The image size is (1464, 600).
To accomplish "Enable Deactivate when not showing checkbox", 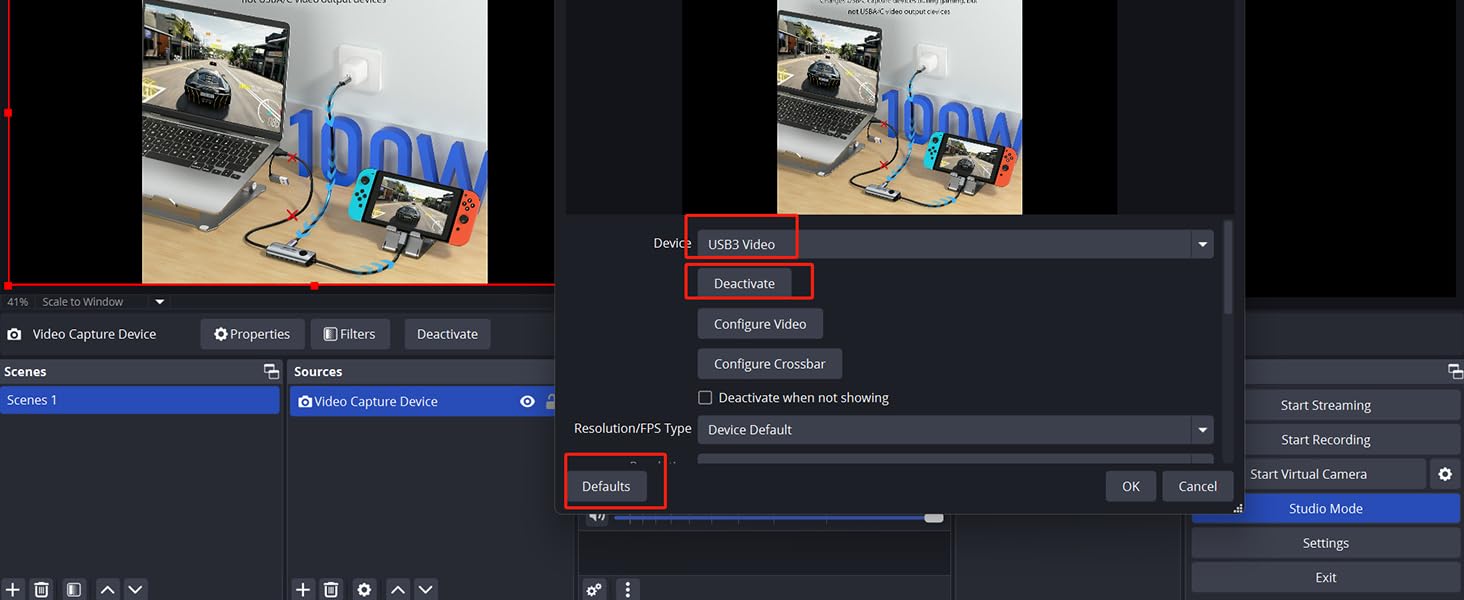I will click(705, 397).
